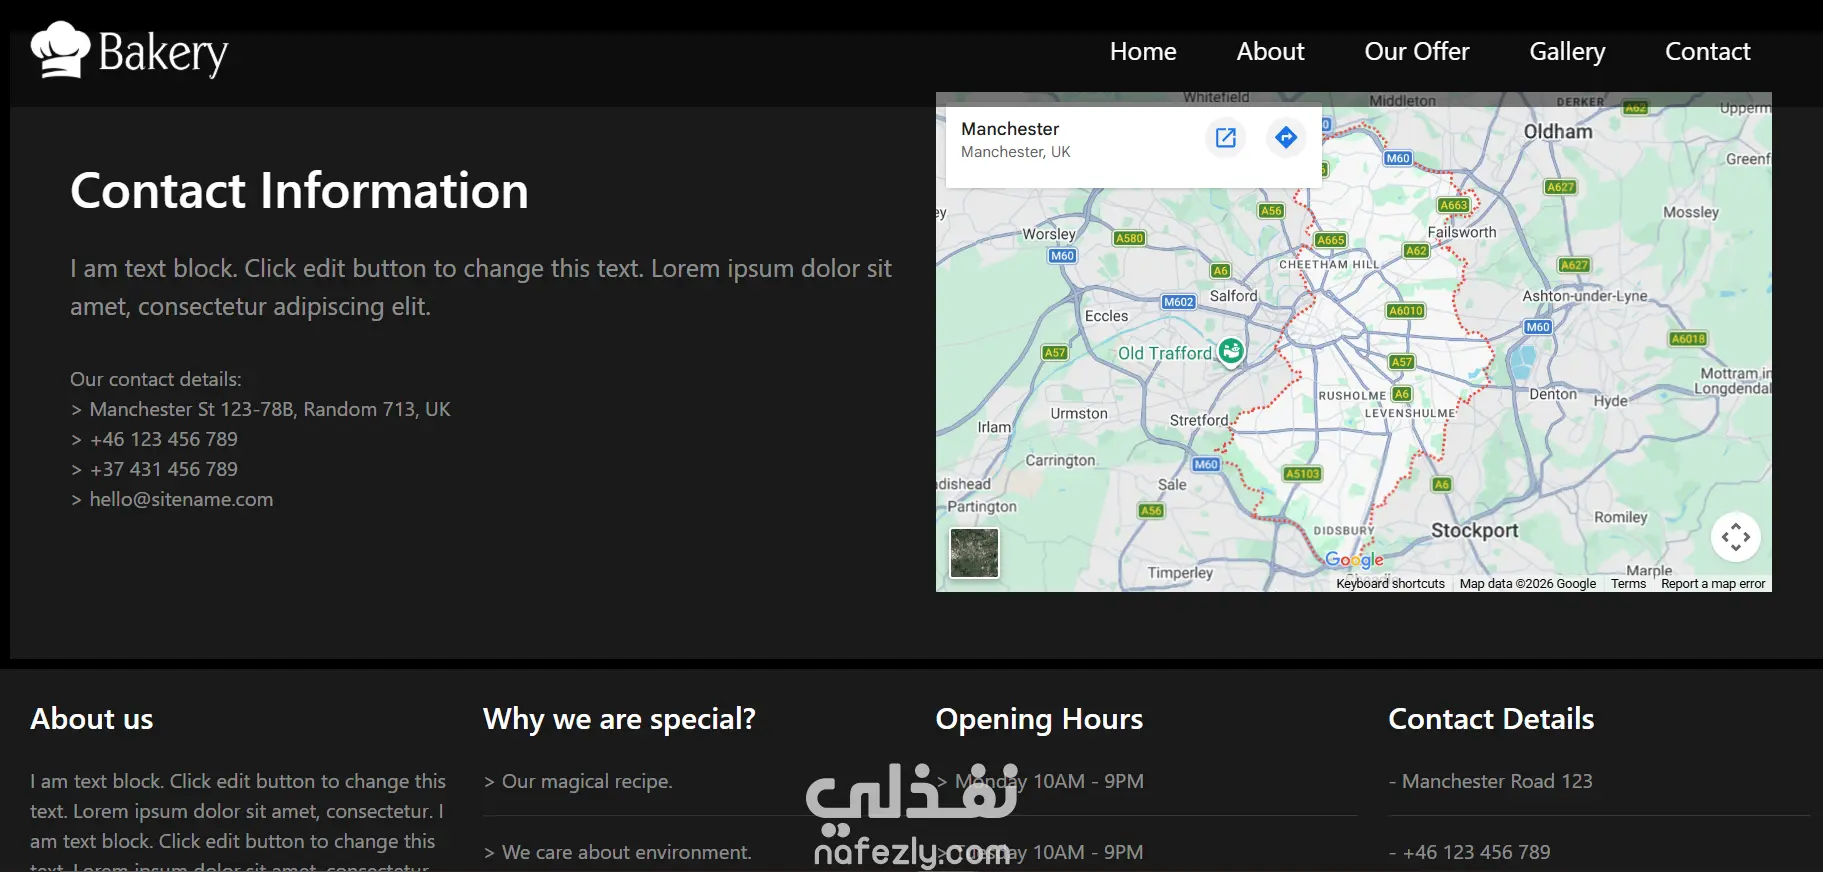The image size is (1823, 872).
Task: Click the Map data ©2026 Google text
Action: point(1528,584)
